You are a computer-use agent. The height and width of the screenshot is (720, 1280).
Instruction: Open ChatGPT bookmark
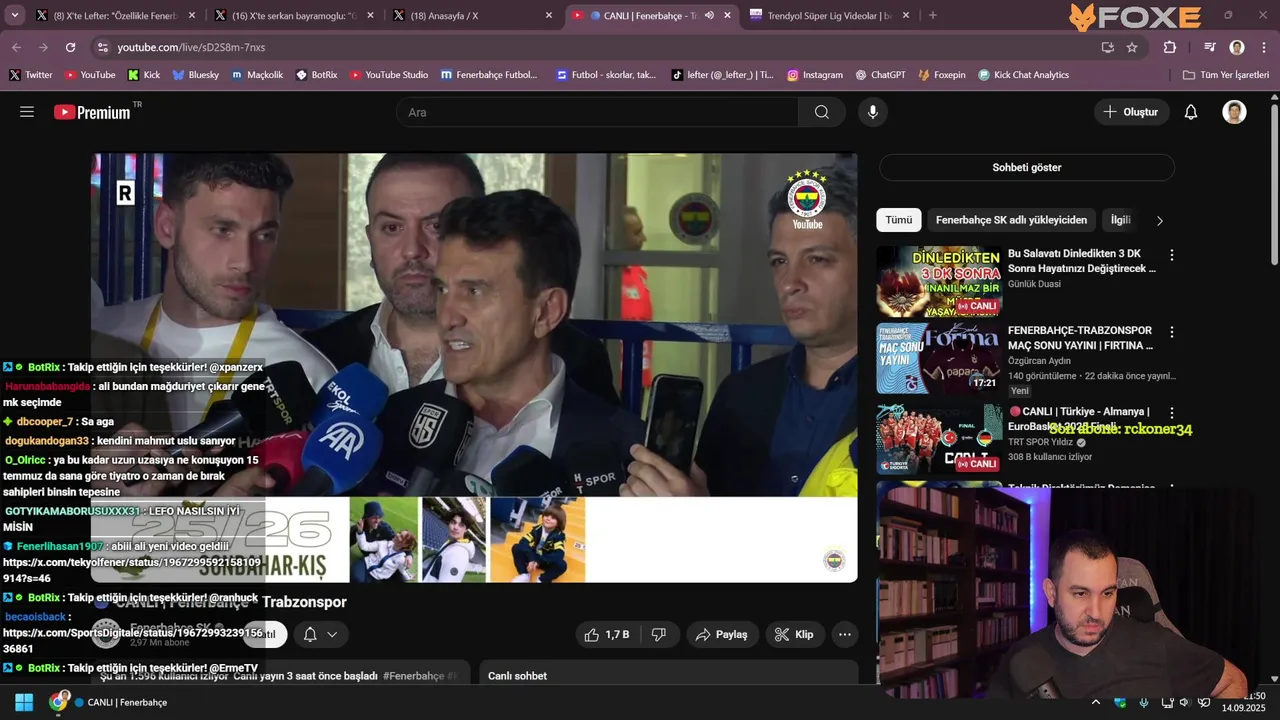tap(880, 75)
